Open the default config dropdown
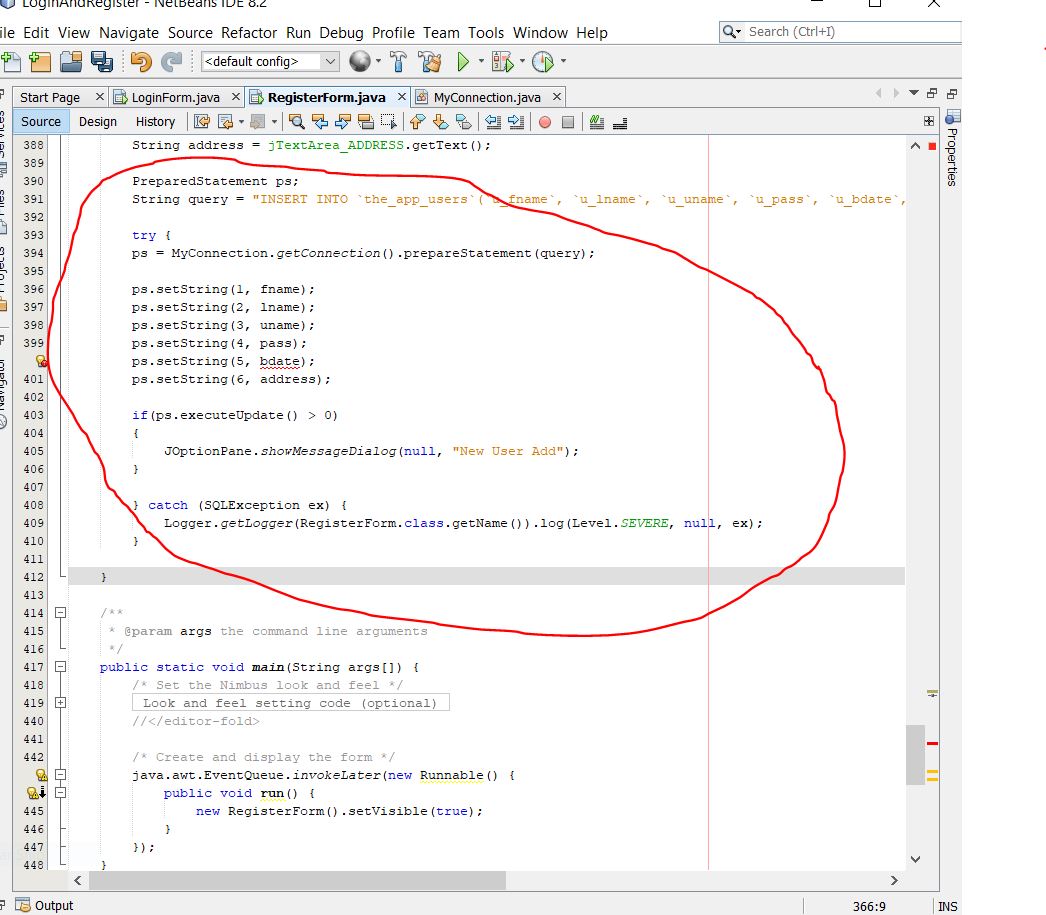 click(x=332, y=61)
